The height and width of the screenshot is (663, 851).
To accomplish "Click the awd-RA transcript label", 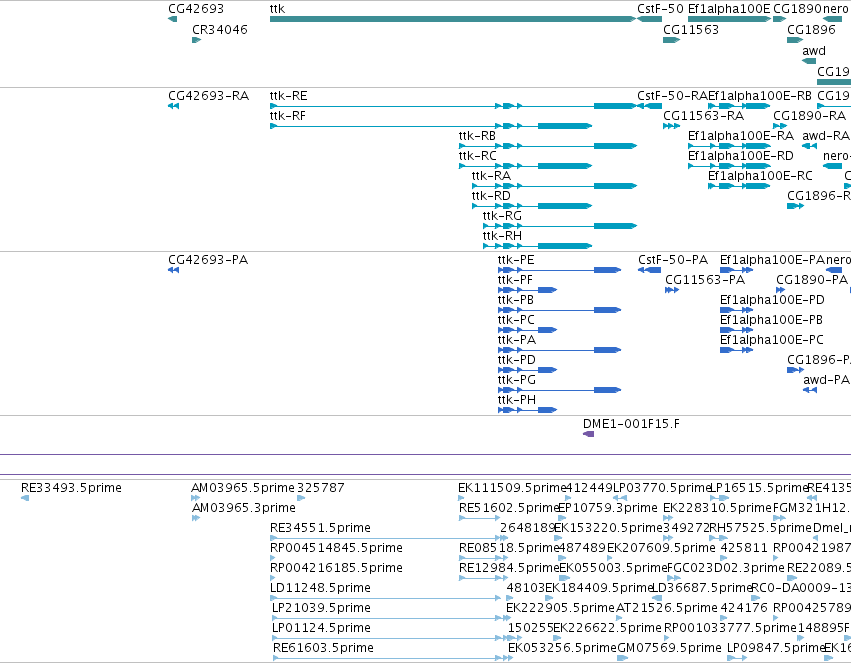I will [825, 136].
